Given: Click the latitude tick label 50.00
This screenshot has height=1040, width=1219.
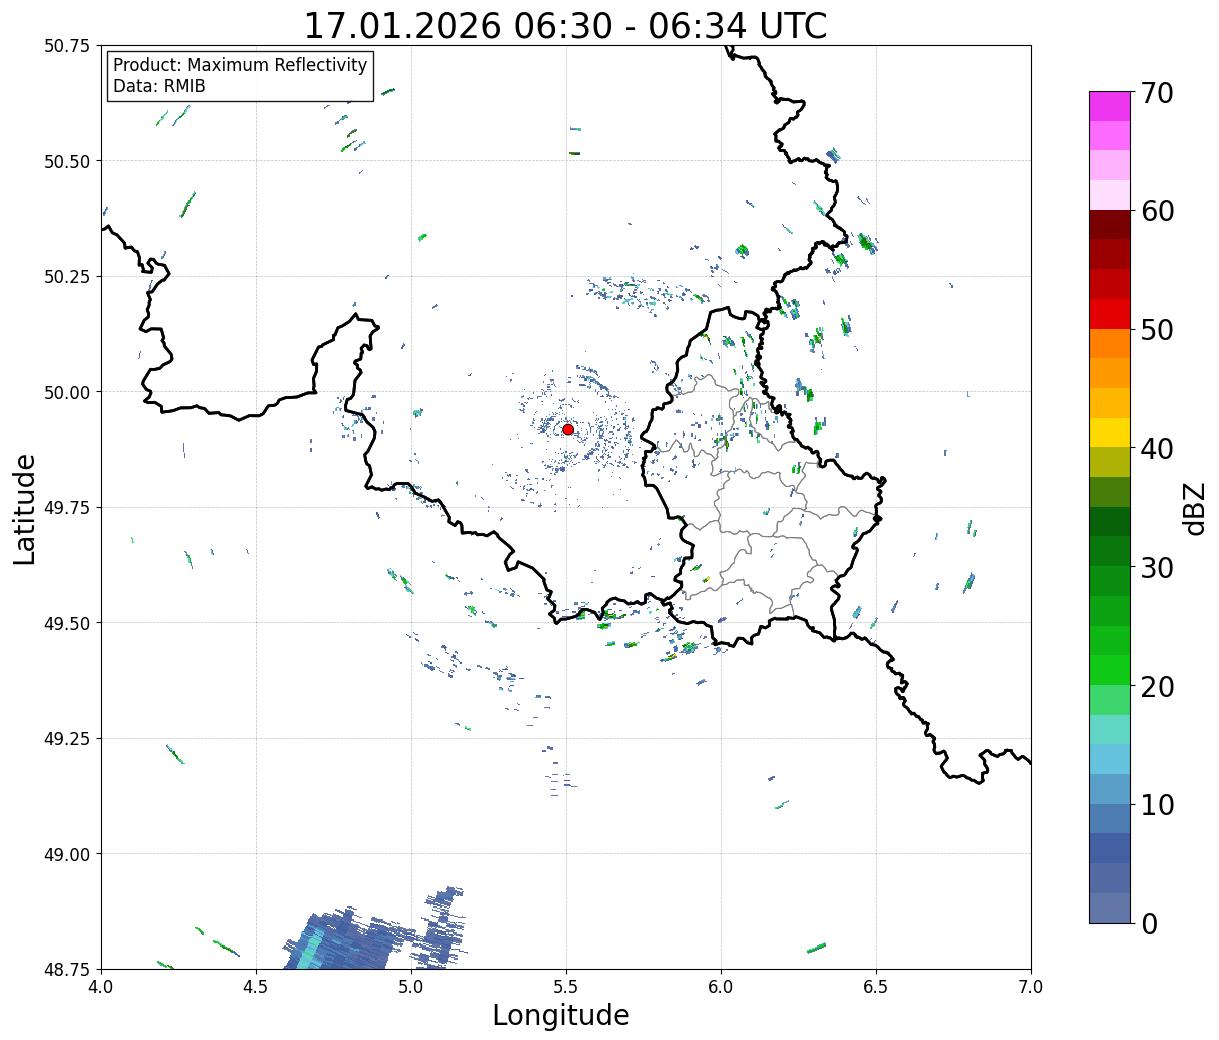Looking at the screenshot, I should [67, 392].
